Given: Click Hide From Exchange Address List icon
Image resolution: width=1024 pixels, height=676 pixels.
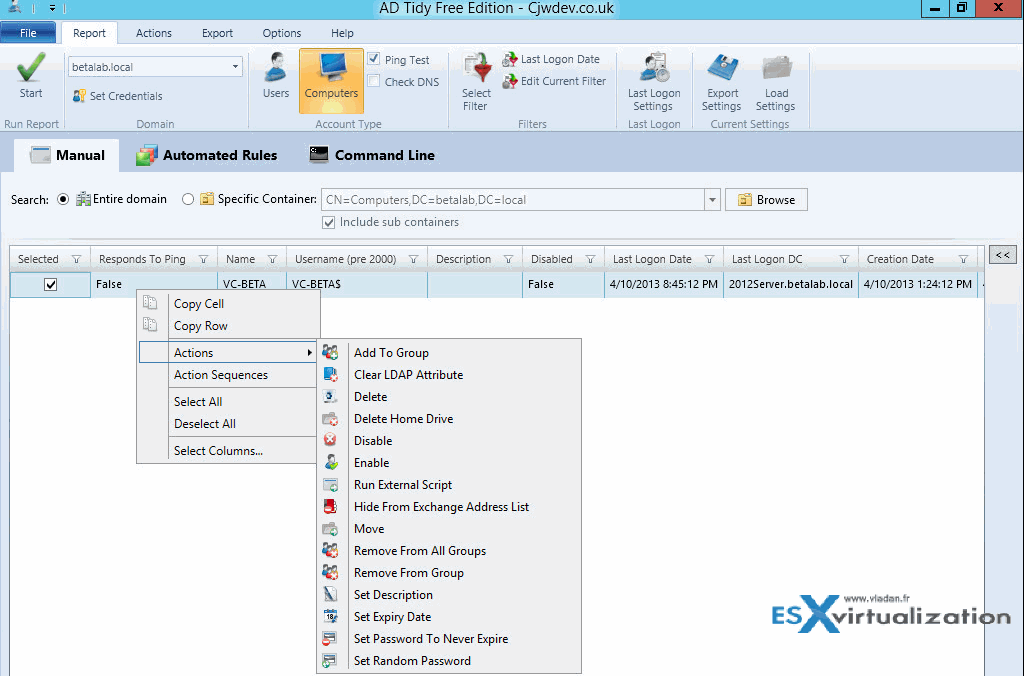Looking at the screenshot, I should 330,506.
